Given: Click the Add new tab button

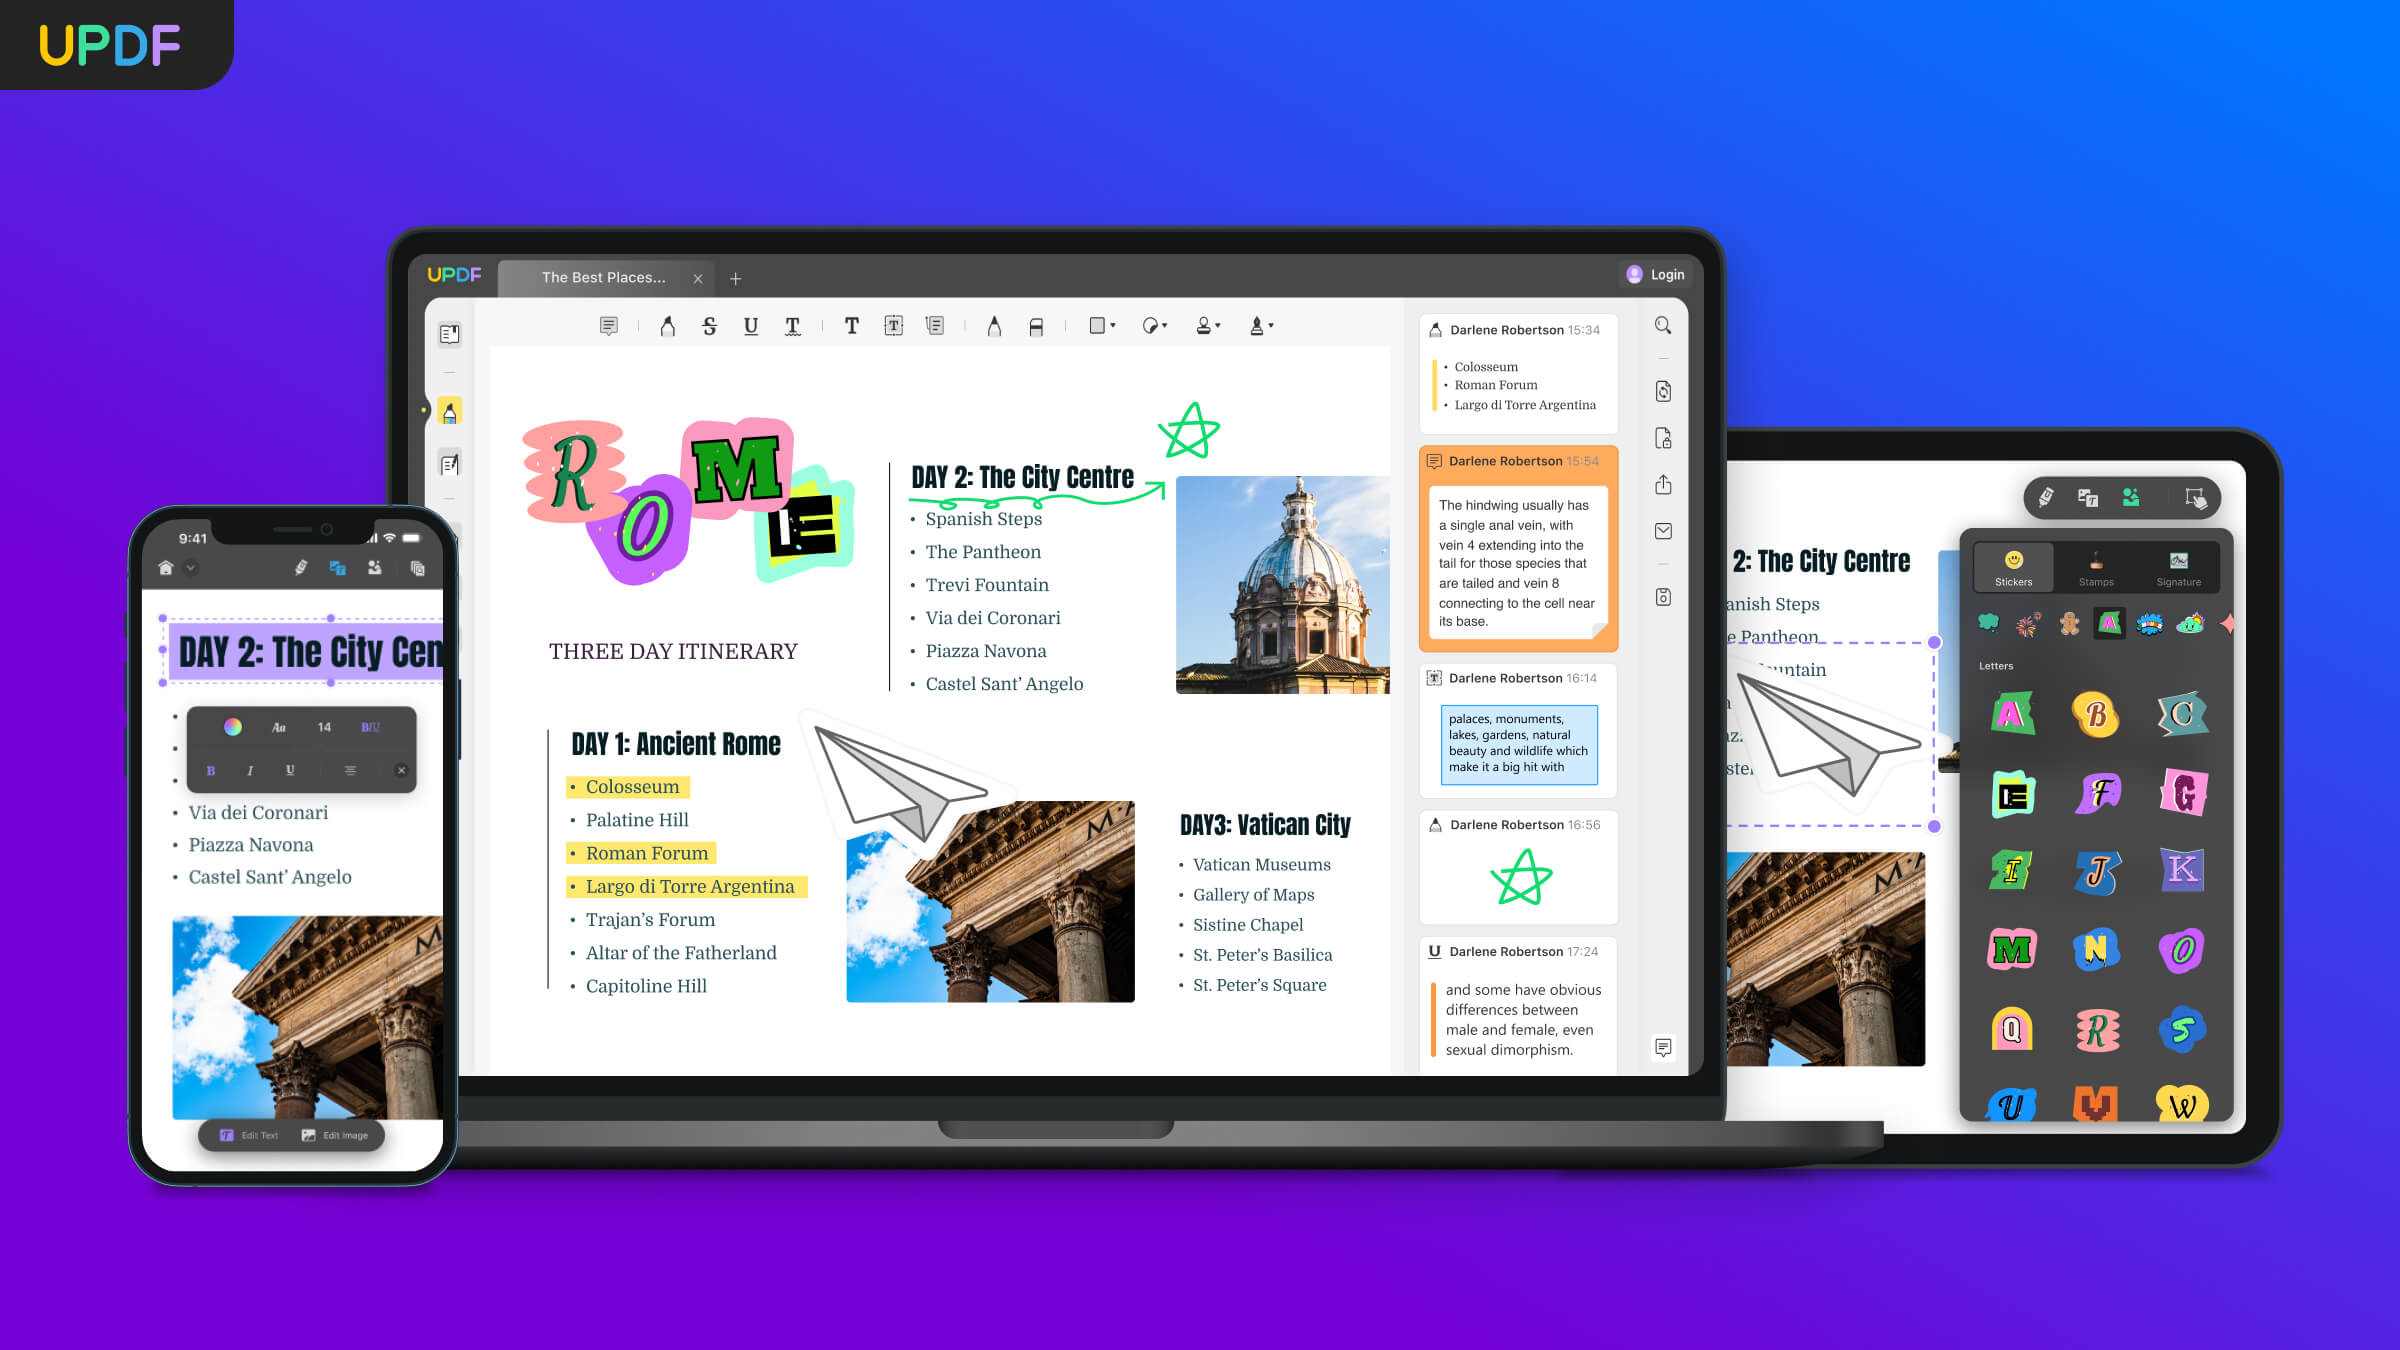Looking at the screenshot, I should pyautogui.click(x=738, y=275).
